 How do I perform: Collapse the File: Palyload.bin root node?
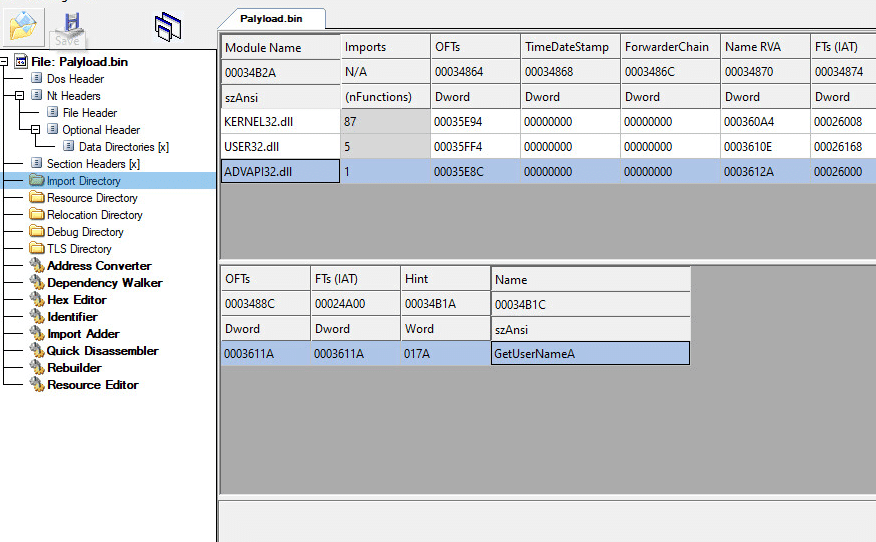3,61
